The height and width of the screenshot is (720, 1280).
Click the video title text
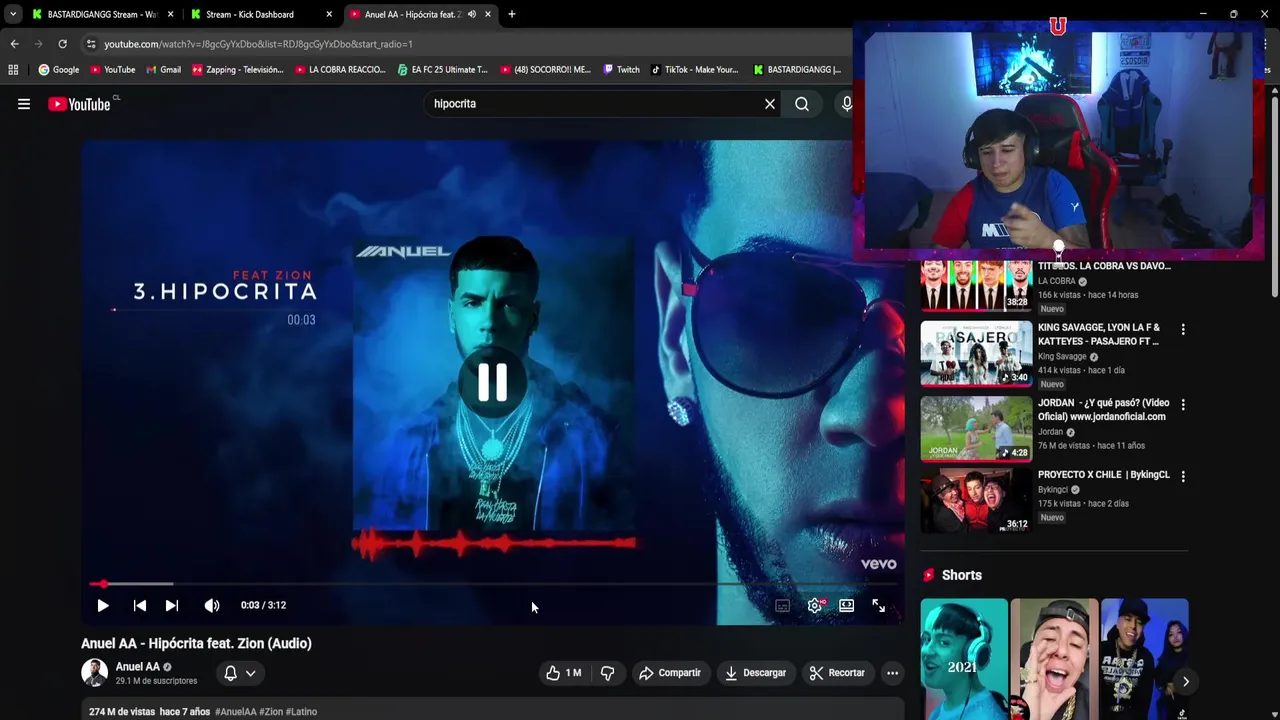pos(196,644)
